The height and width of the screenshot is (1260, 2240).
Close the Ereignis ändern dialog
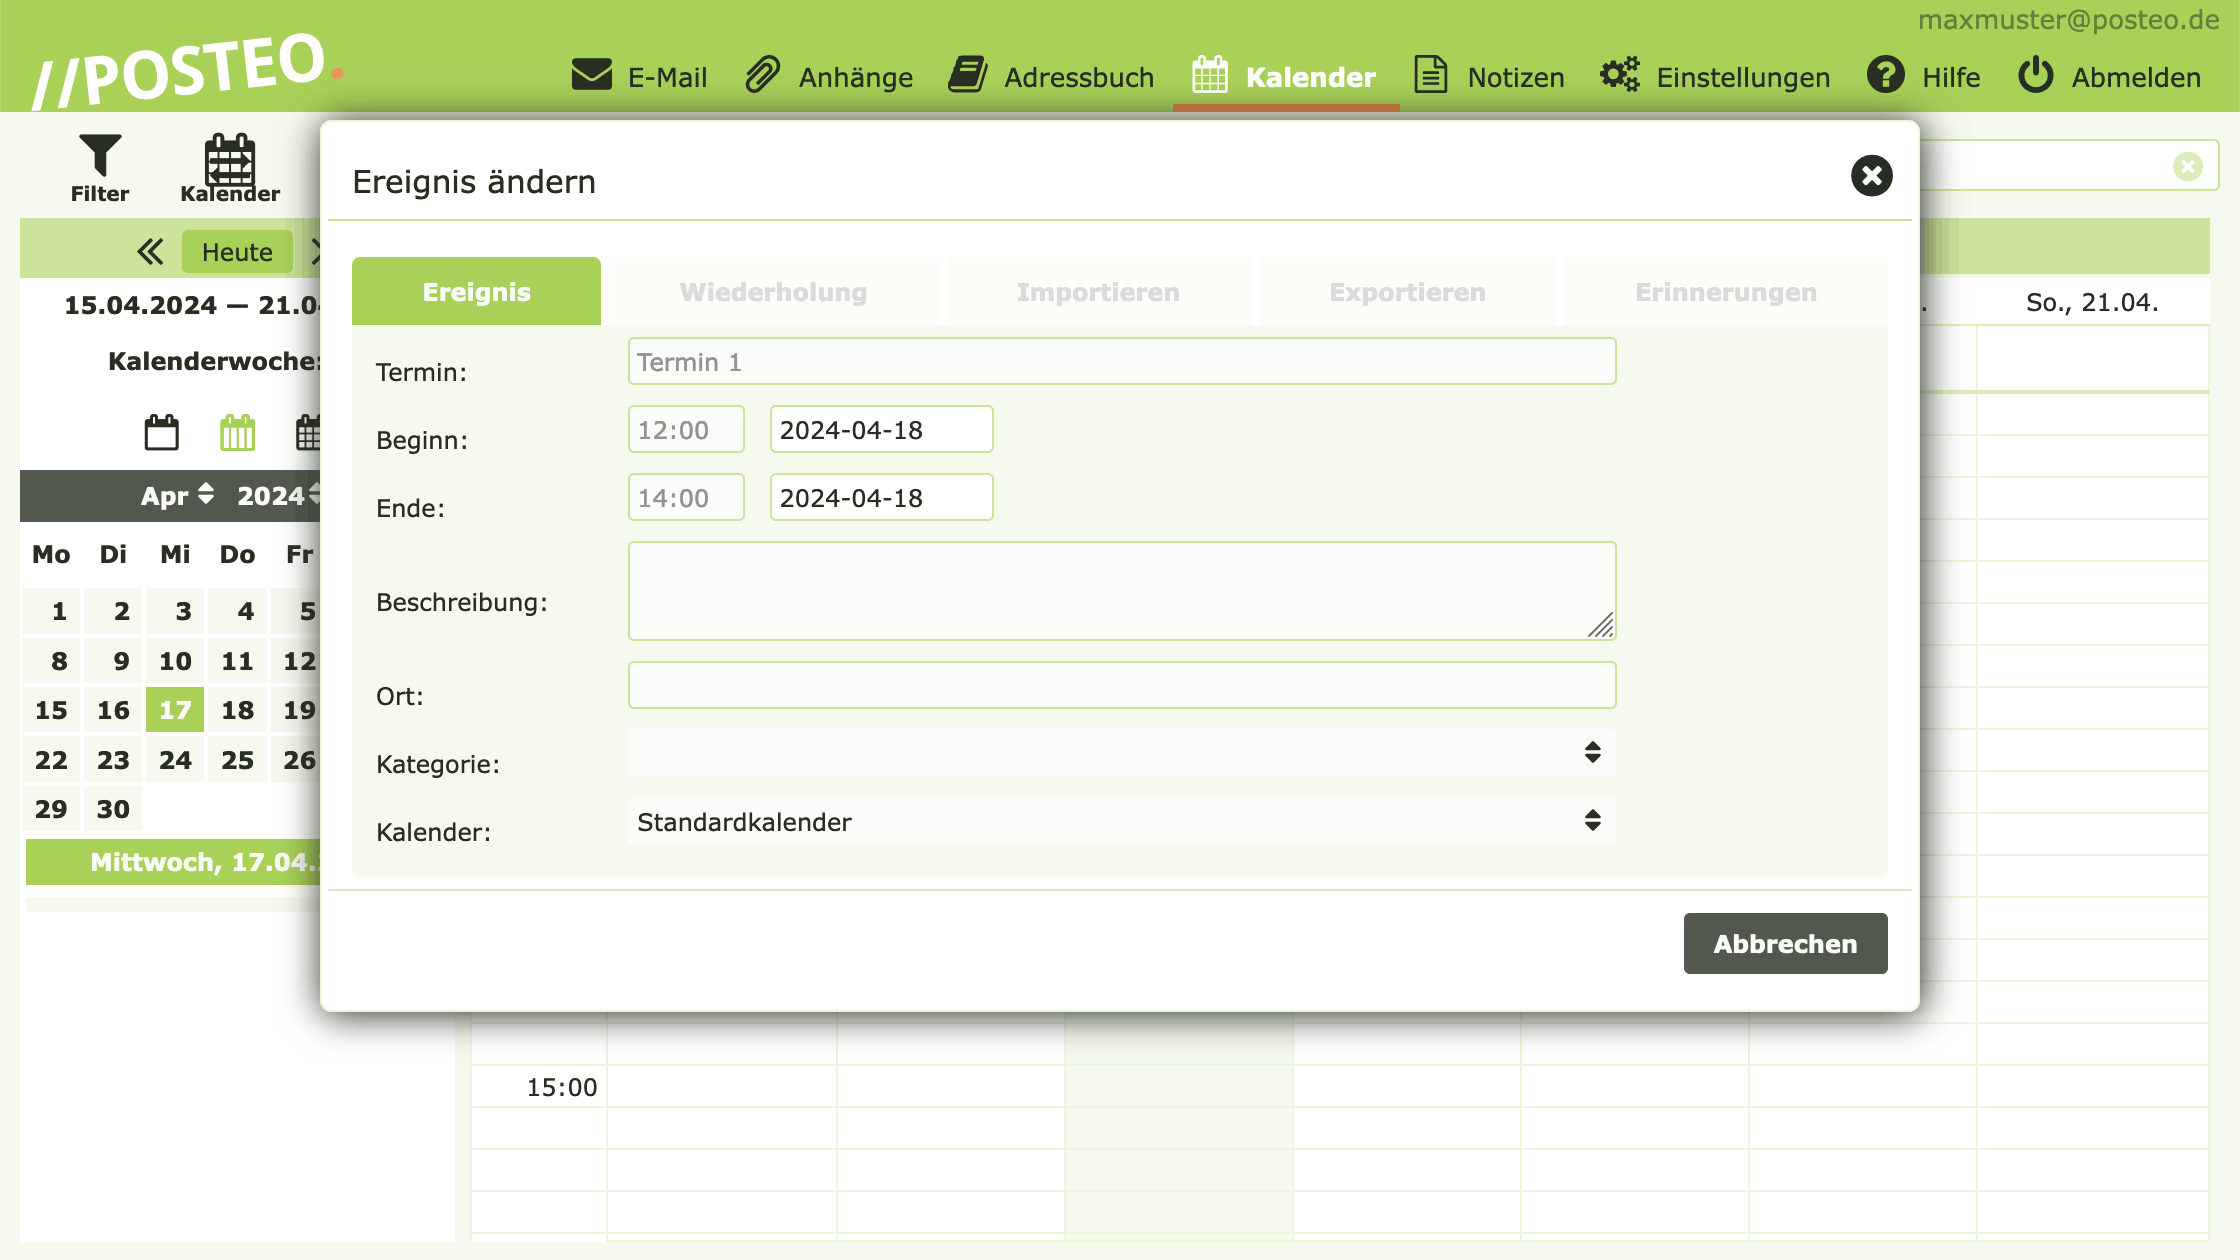click(x=1871, y=176)
